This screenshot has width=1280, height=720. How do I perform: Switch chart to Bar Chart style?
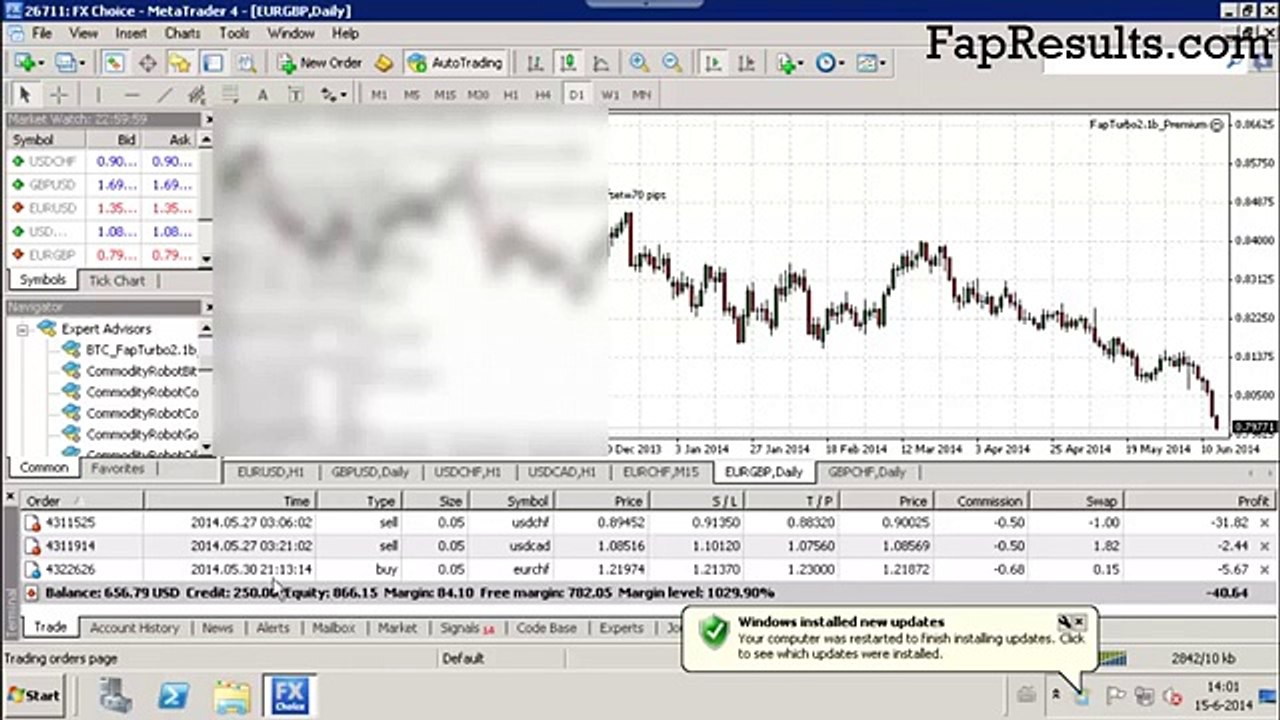(x=535, y=63)
